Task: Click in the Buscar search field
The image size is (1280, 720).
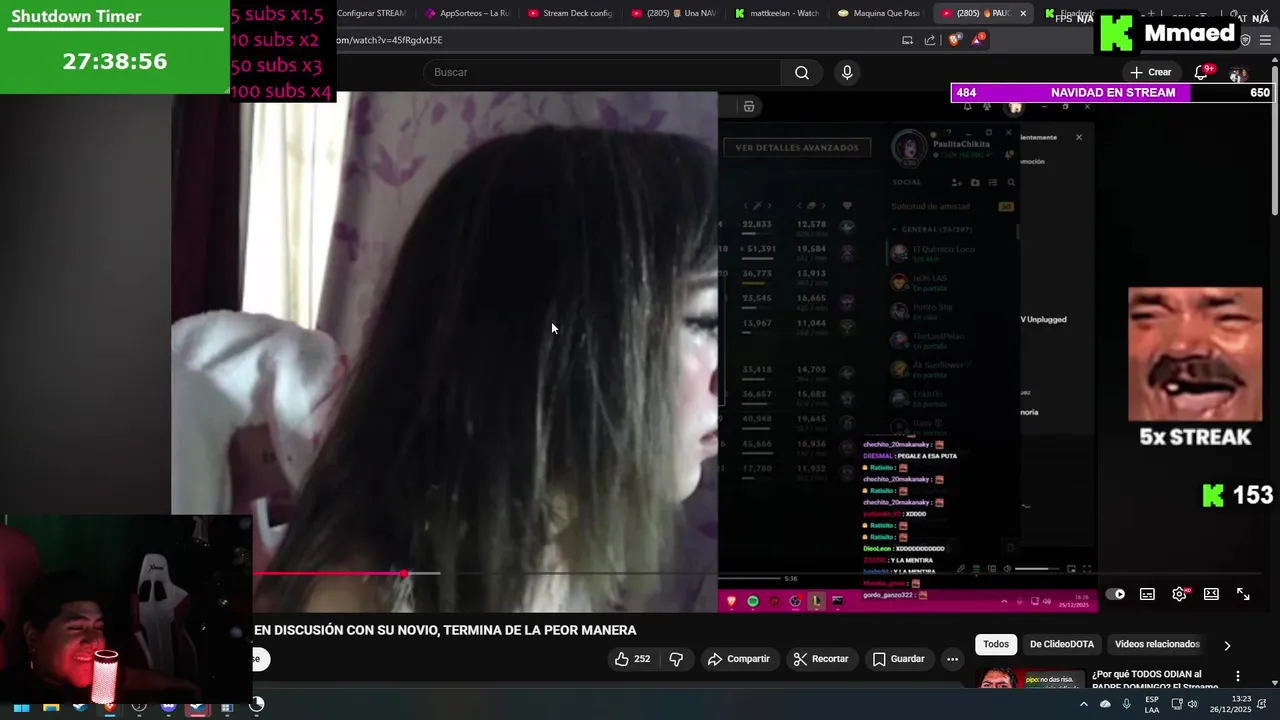Action: [601, 72]
